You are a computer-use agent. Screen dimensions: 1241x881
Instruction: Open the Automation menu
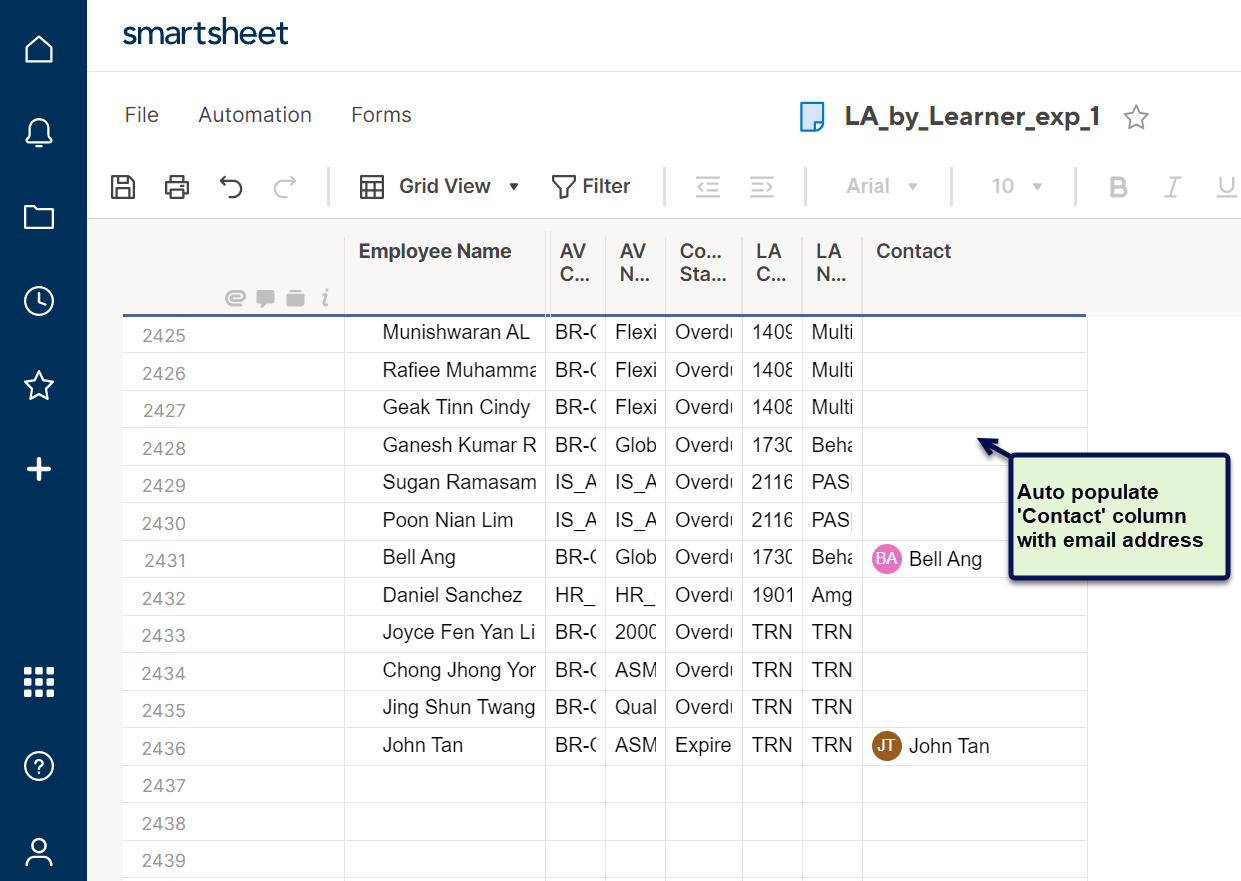(x=254, y=115)
